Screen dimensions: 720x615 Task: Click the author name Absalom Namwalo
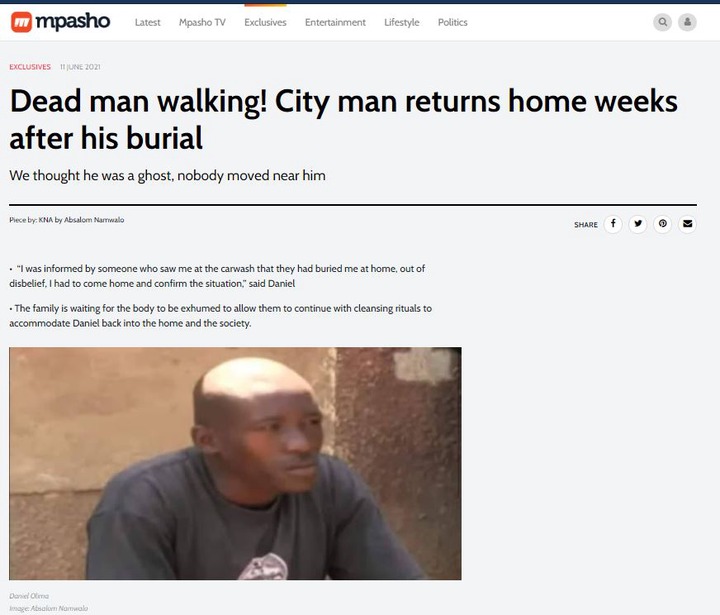pyautogui.click(x=94, y=220)
